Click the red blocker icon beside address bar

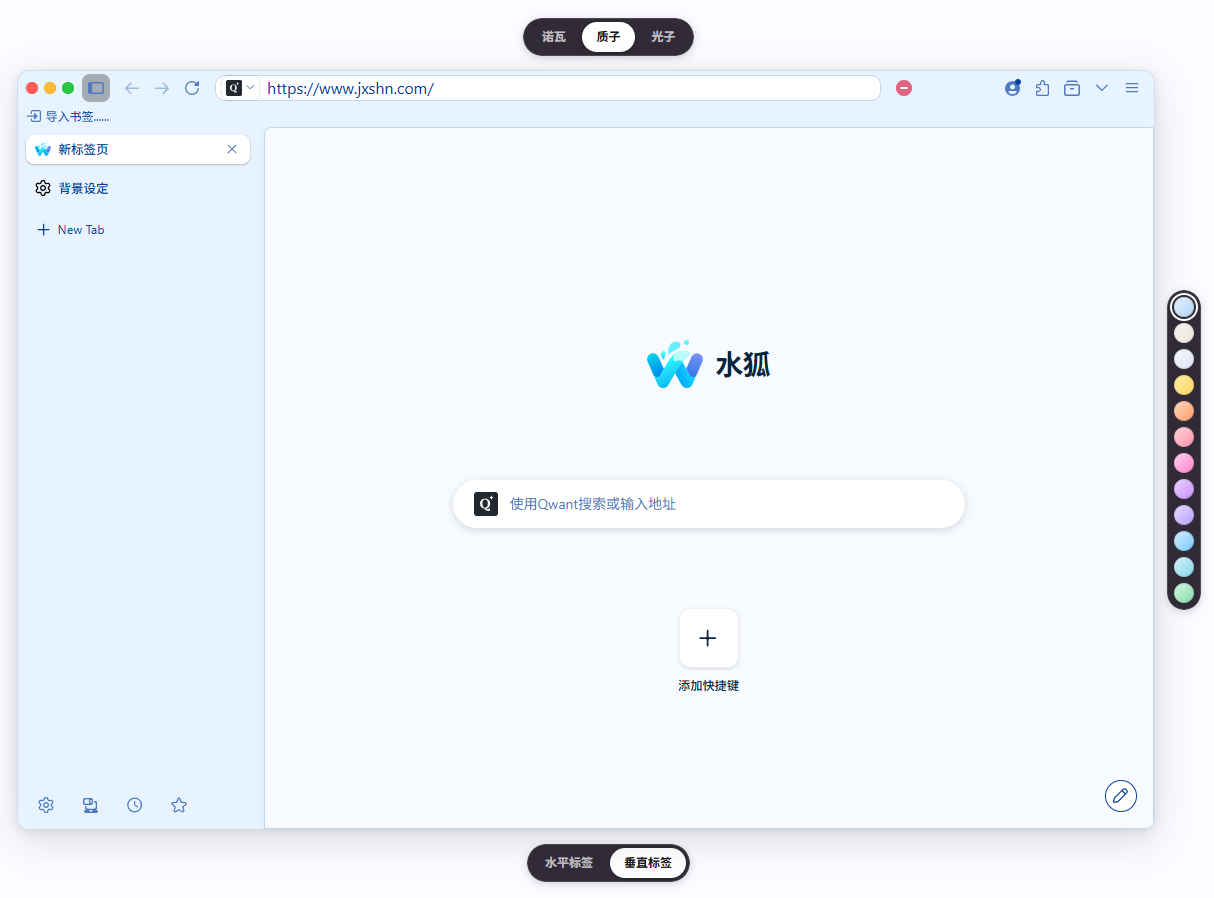(x=904, y=88)
